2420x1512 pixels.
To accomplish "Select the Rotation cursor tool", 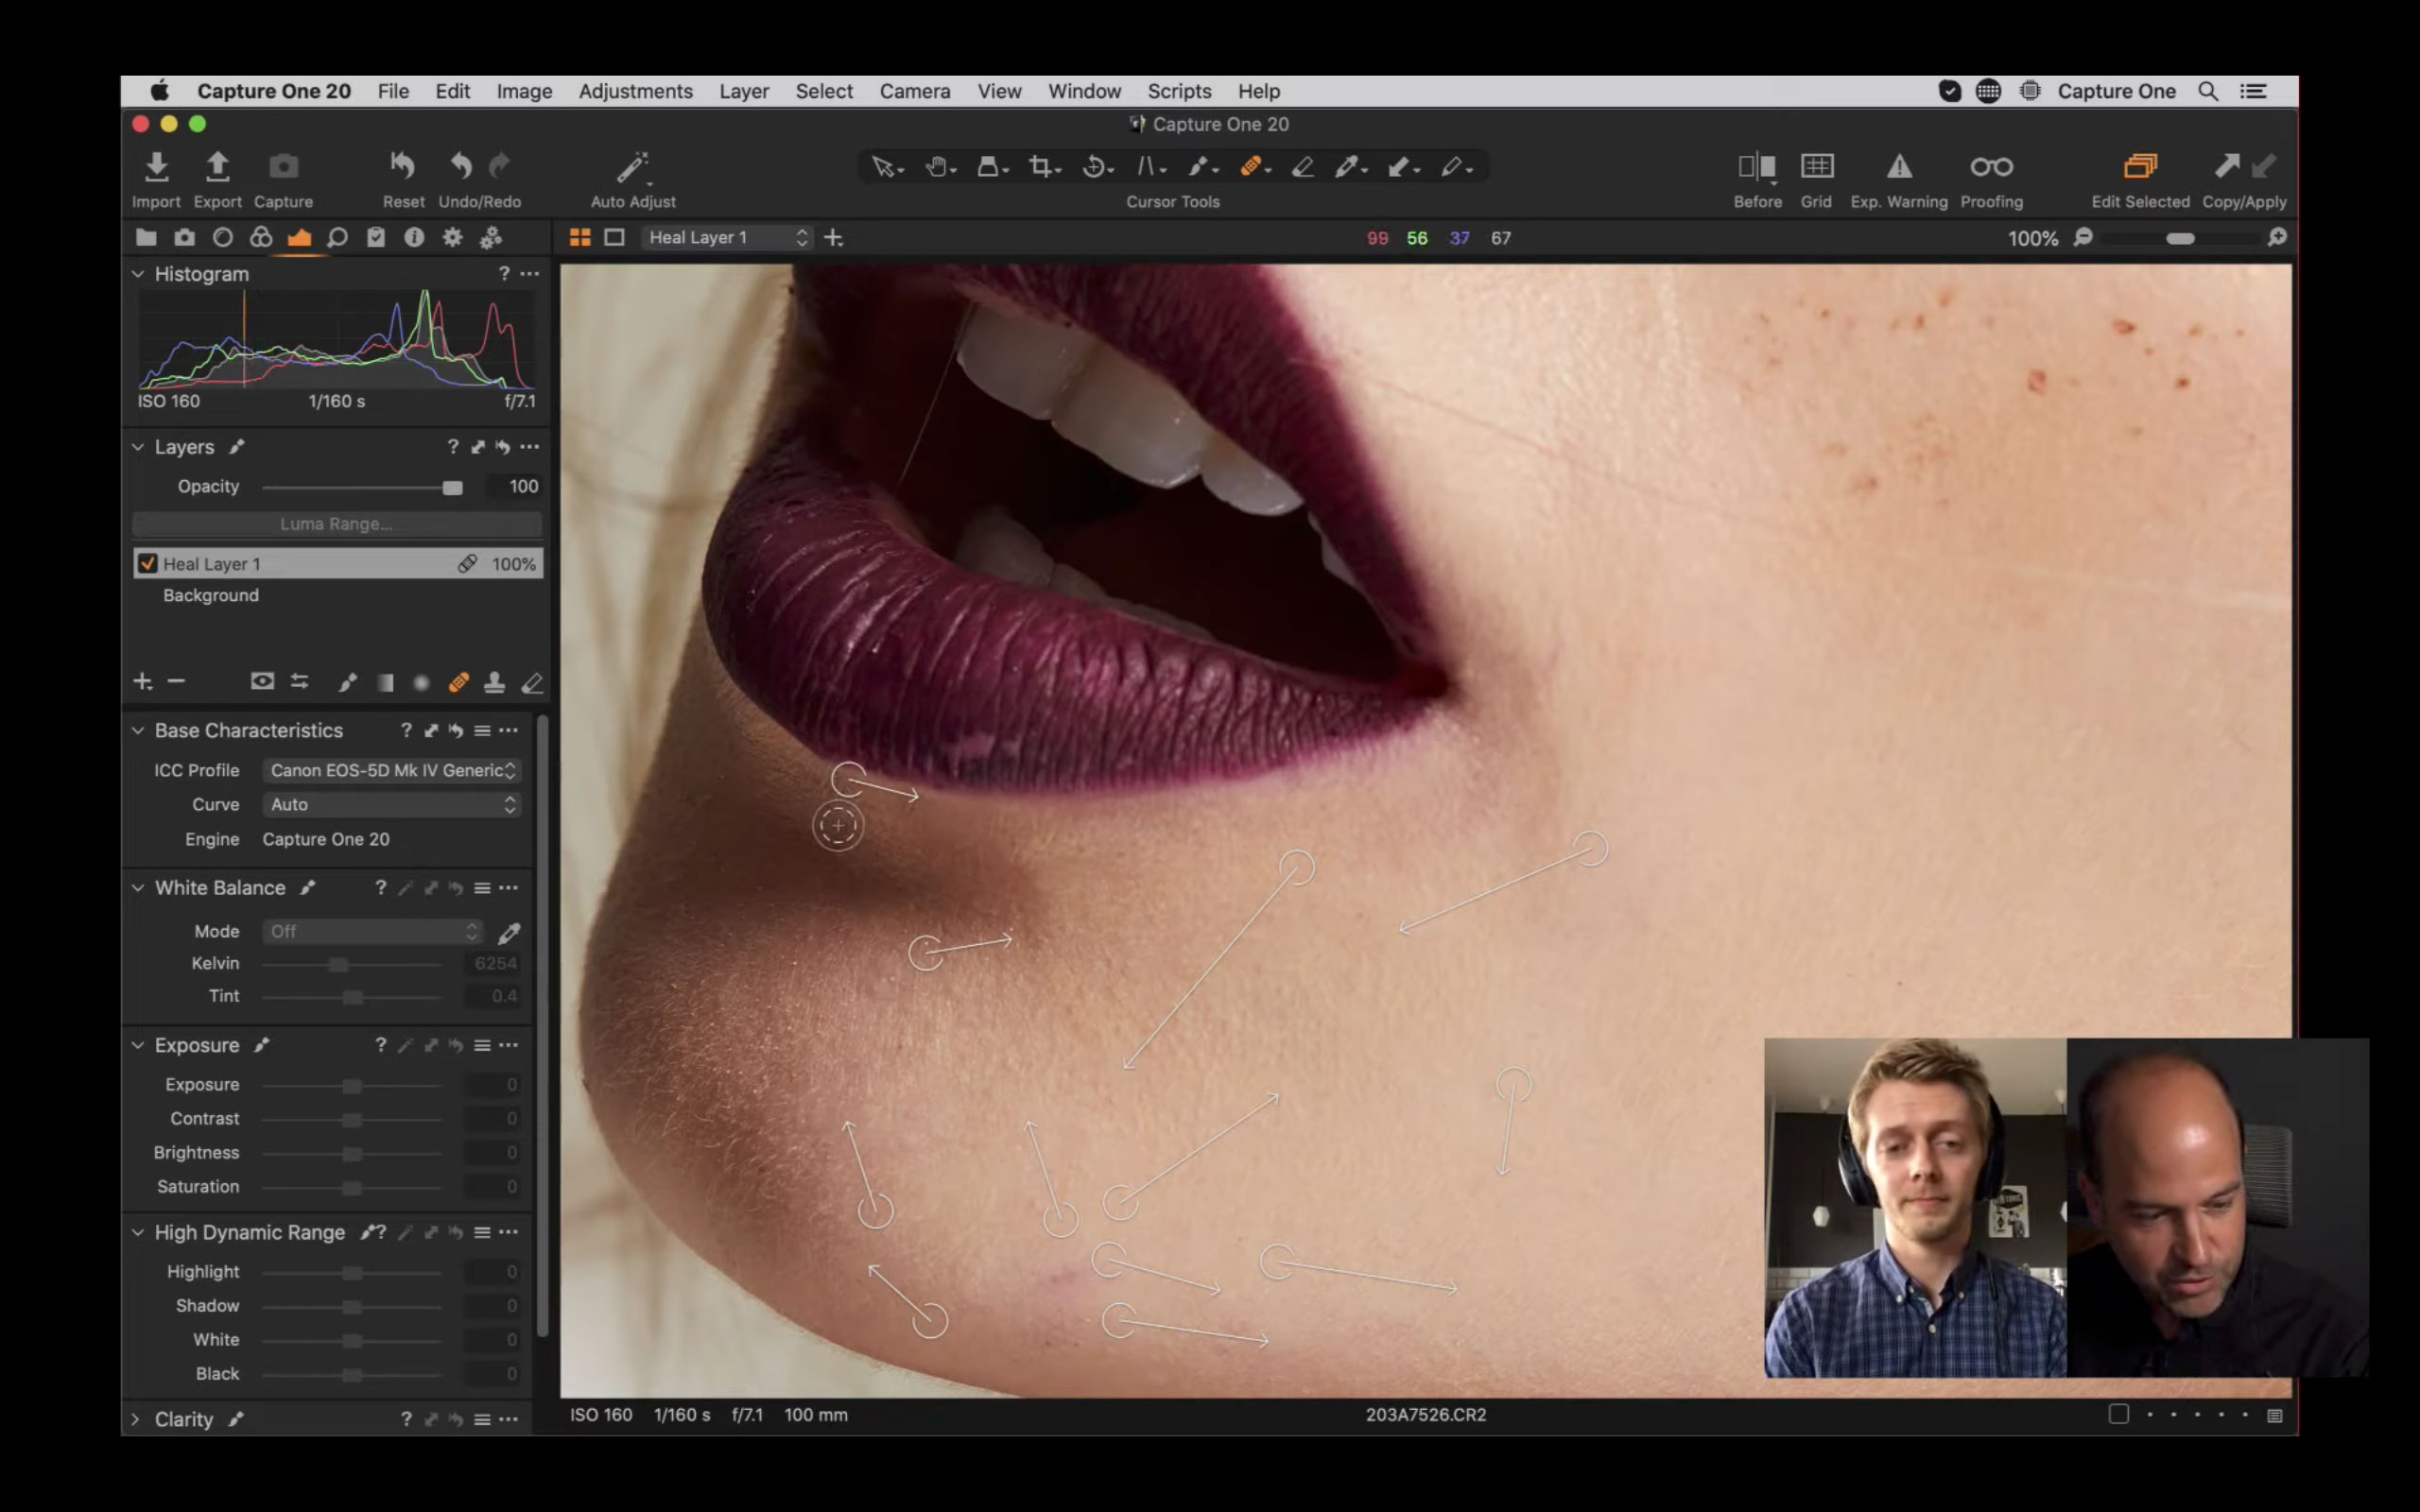I will coord(1097,167).
